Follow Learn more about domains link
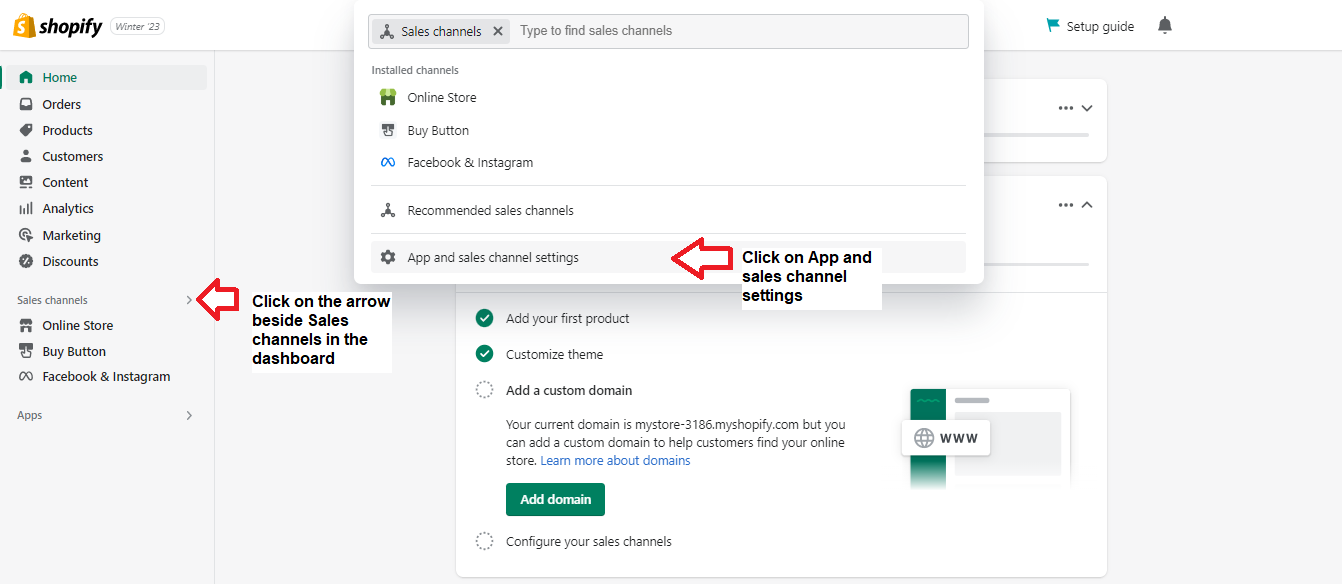This screenshot has width=1342, height=584. click(615, 461)
